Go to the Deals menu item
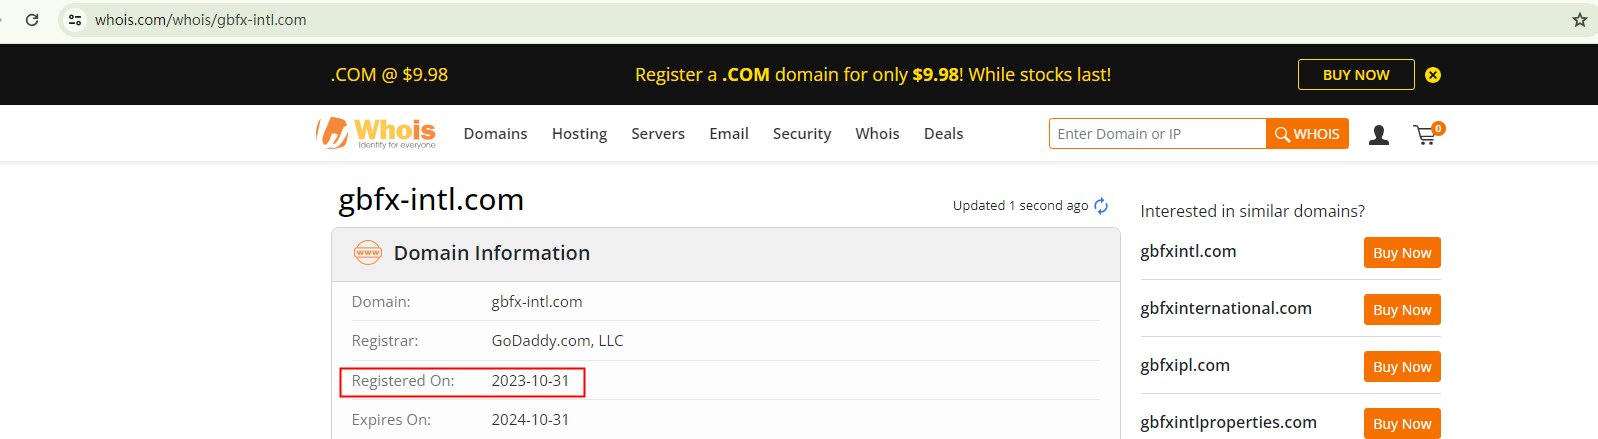Screen dimensions: 1598x439 (943, 134)
